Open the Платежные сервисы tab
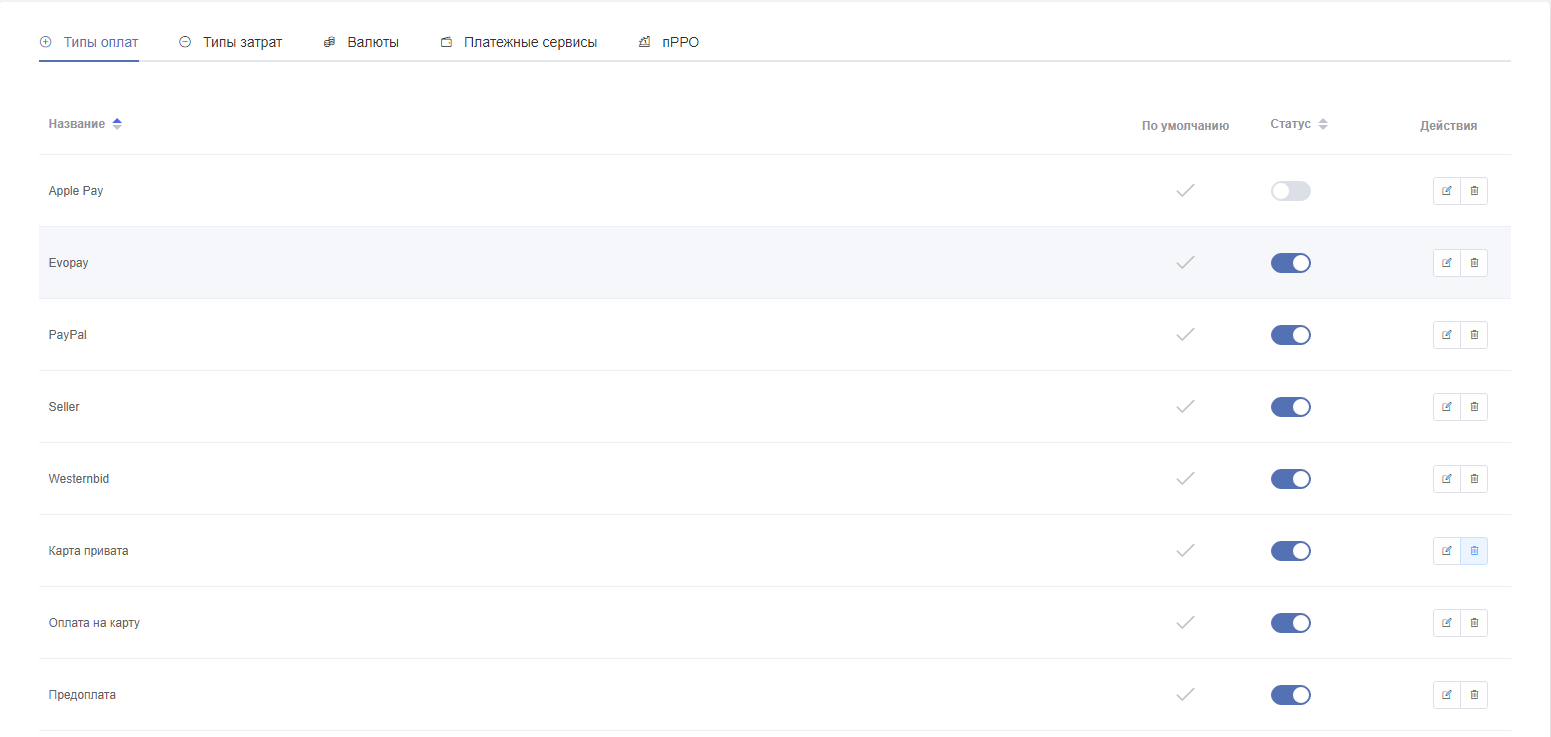Screen dimensions: 1551x737 click(x=519, y=42)
